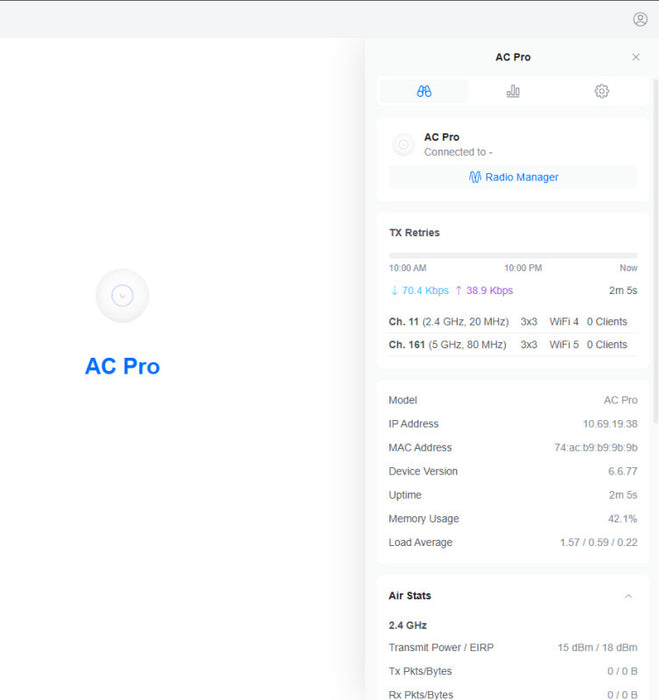The height and width of the screenshot is (700, 659).
Task: Click the WiFi 5 label on Ch. 161 row
Action: click(x=564, y=345)
